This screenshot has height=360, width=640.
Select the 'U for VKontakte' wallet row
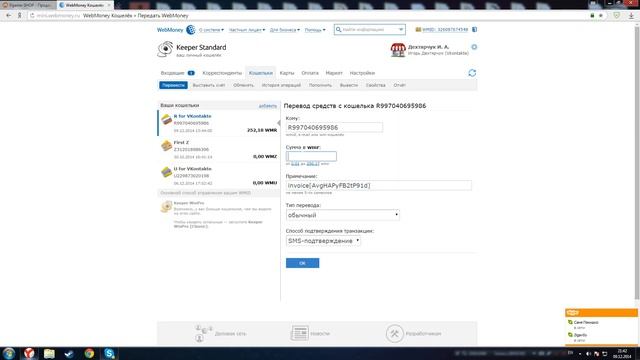(218, 176)
